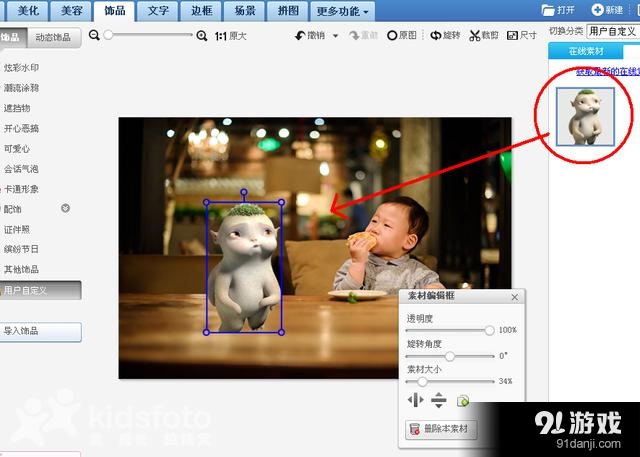Choose the 卡通形象 category
Image resolution: width=640 pixels, height=457 pixels.
pos(21,189)
